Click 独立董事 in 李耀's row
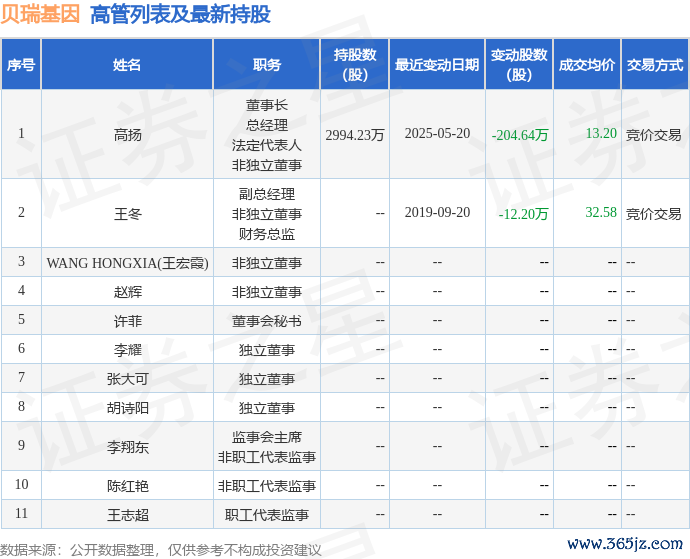The height and width of the screenshot is (559, 690). click(x=267, y=350)
